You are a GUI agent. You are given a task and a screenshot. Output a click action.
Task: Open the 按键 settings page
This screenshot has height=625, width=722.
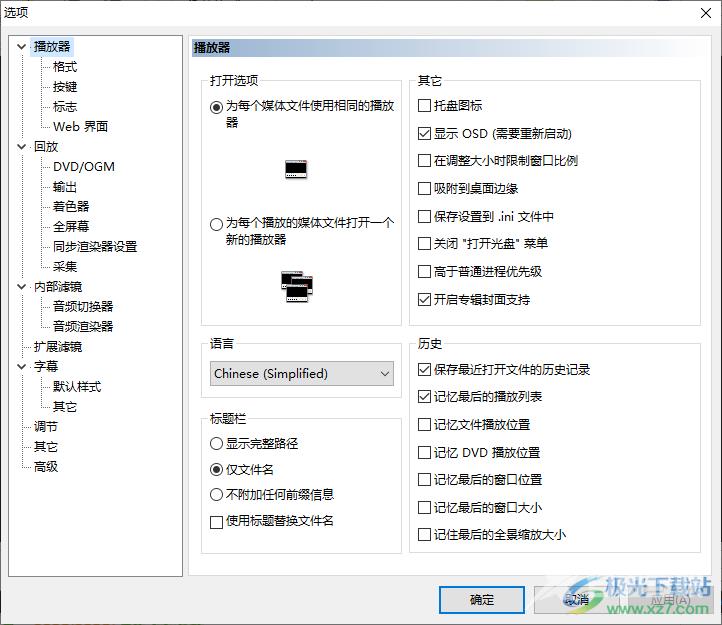coord(65,87)
